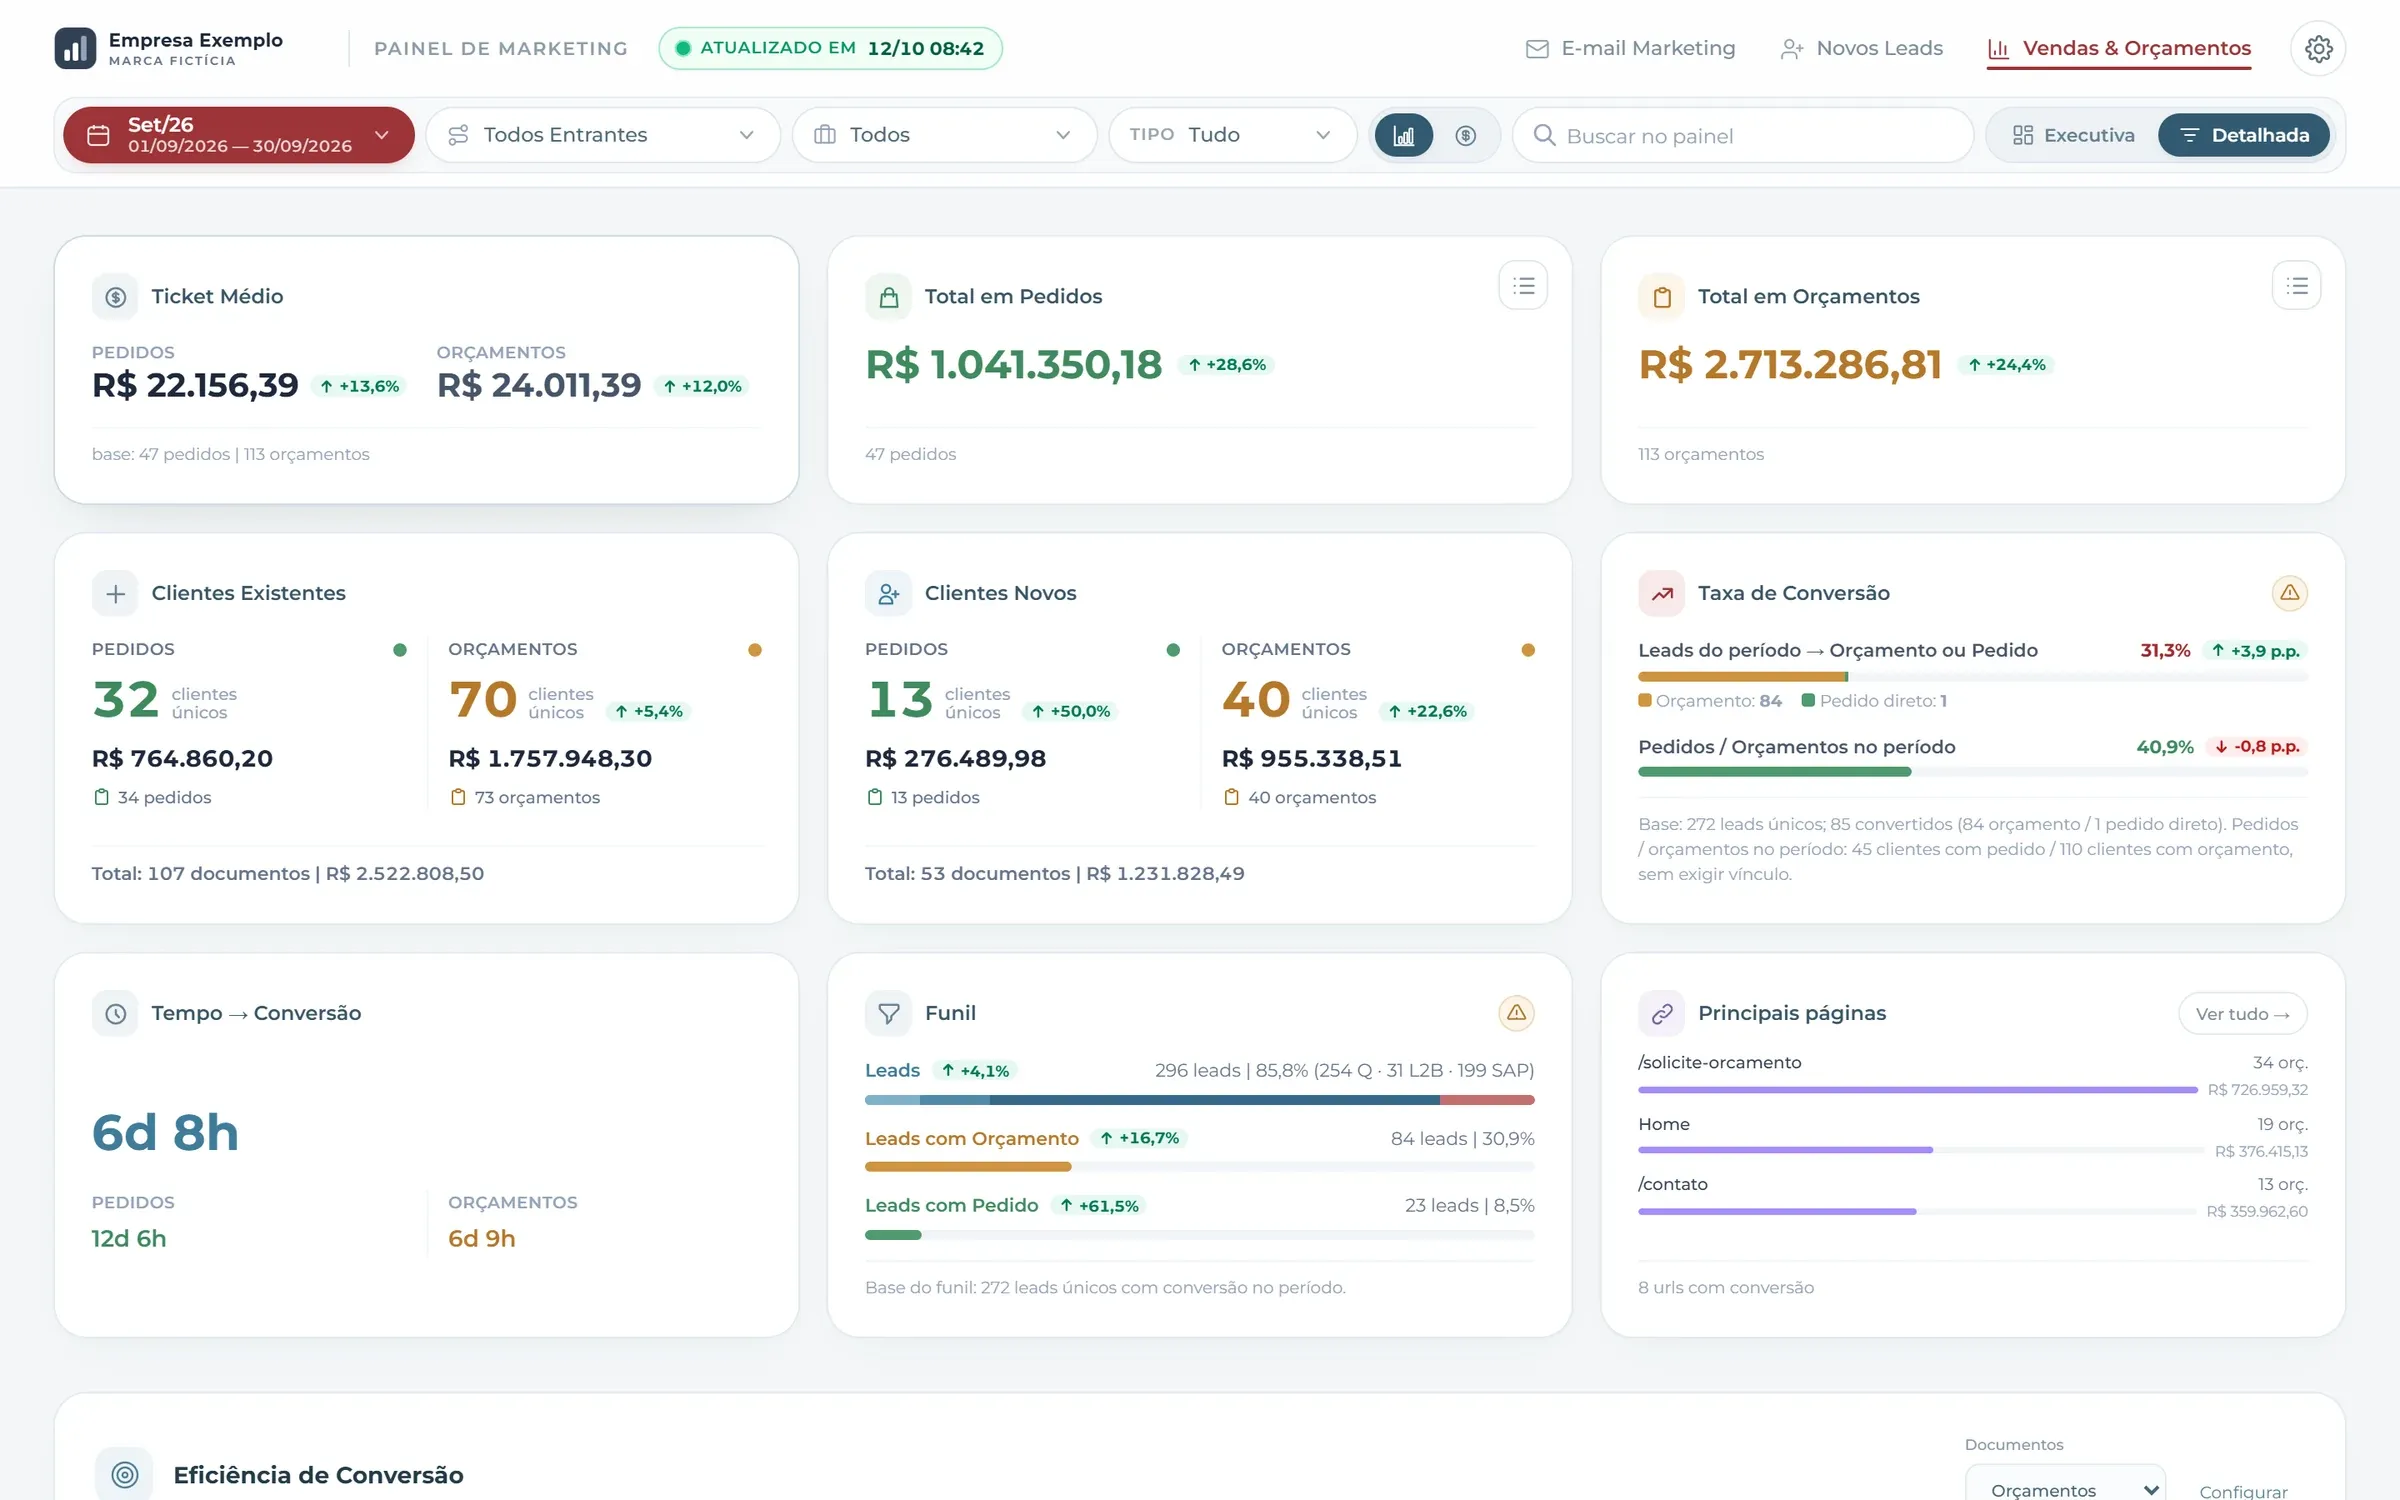Click warning triangle on Funil card
Viewport: 2400px width, 1500px height.
(x=1516, y=1013)
